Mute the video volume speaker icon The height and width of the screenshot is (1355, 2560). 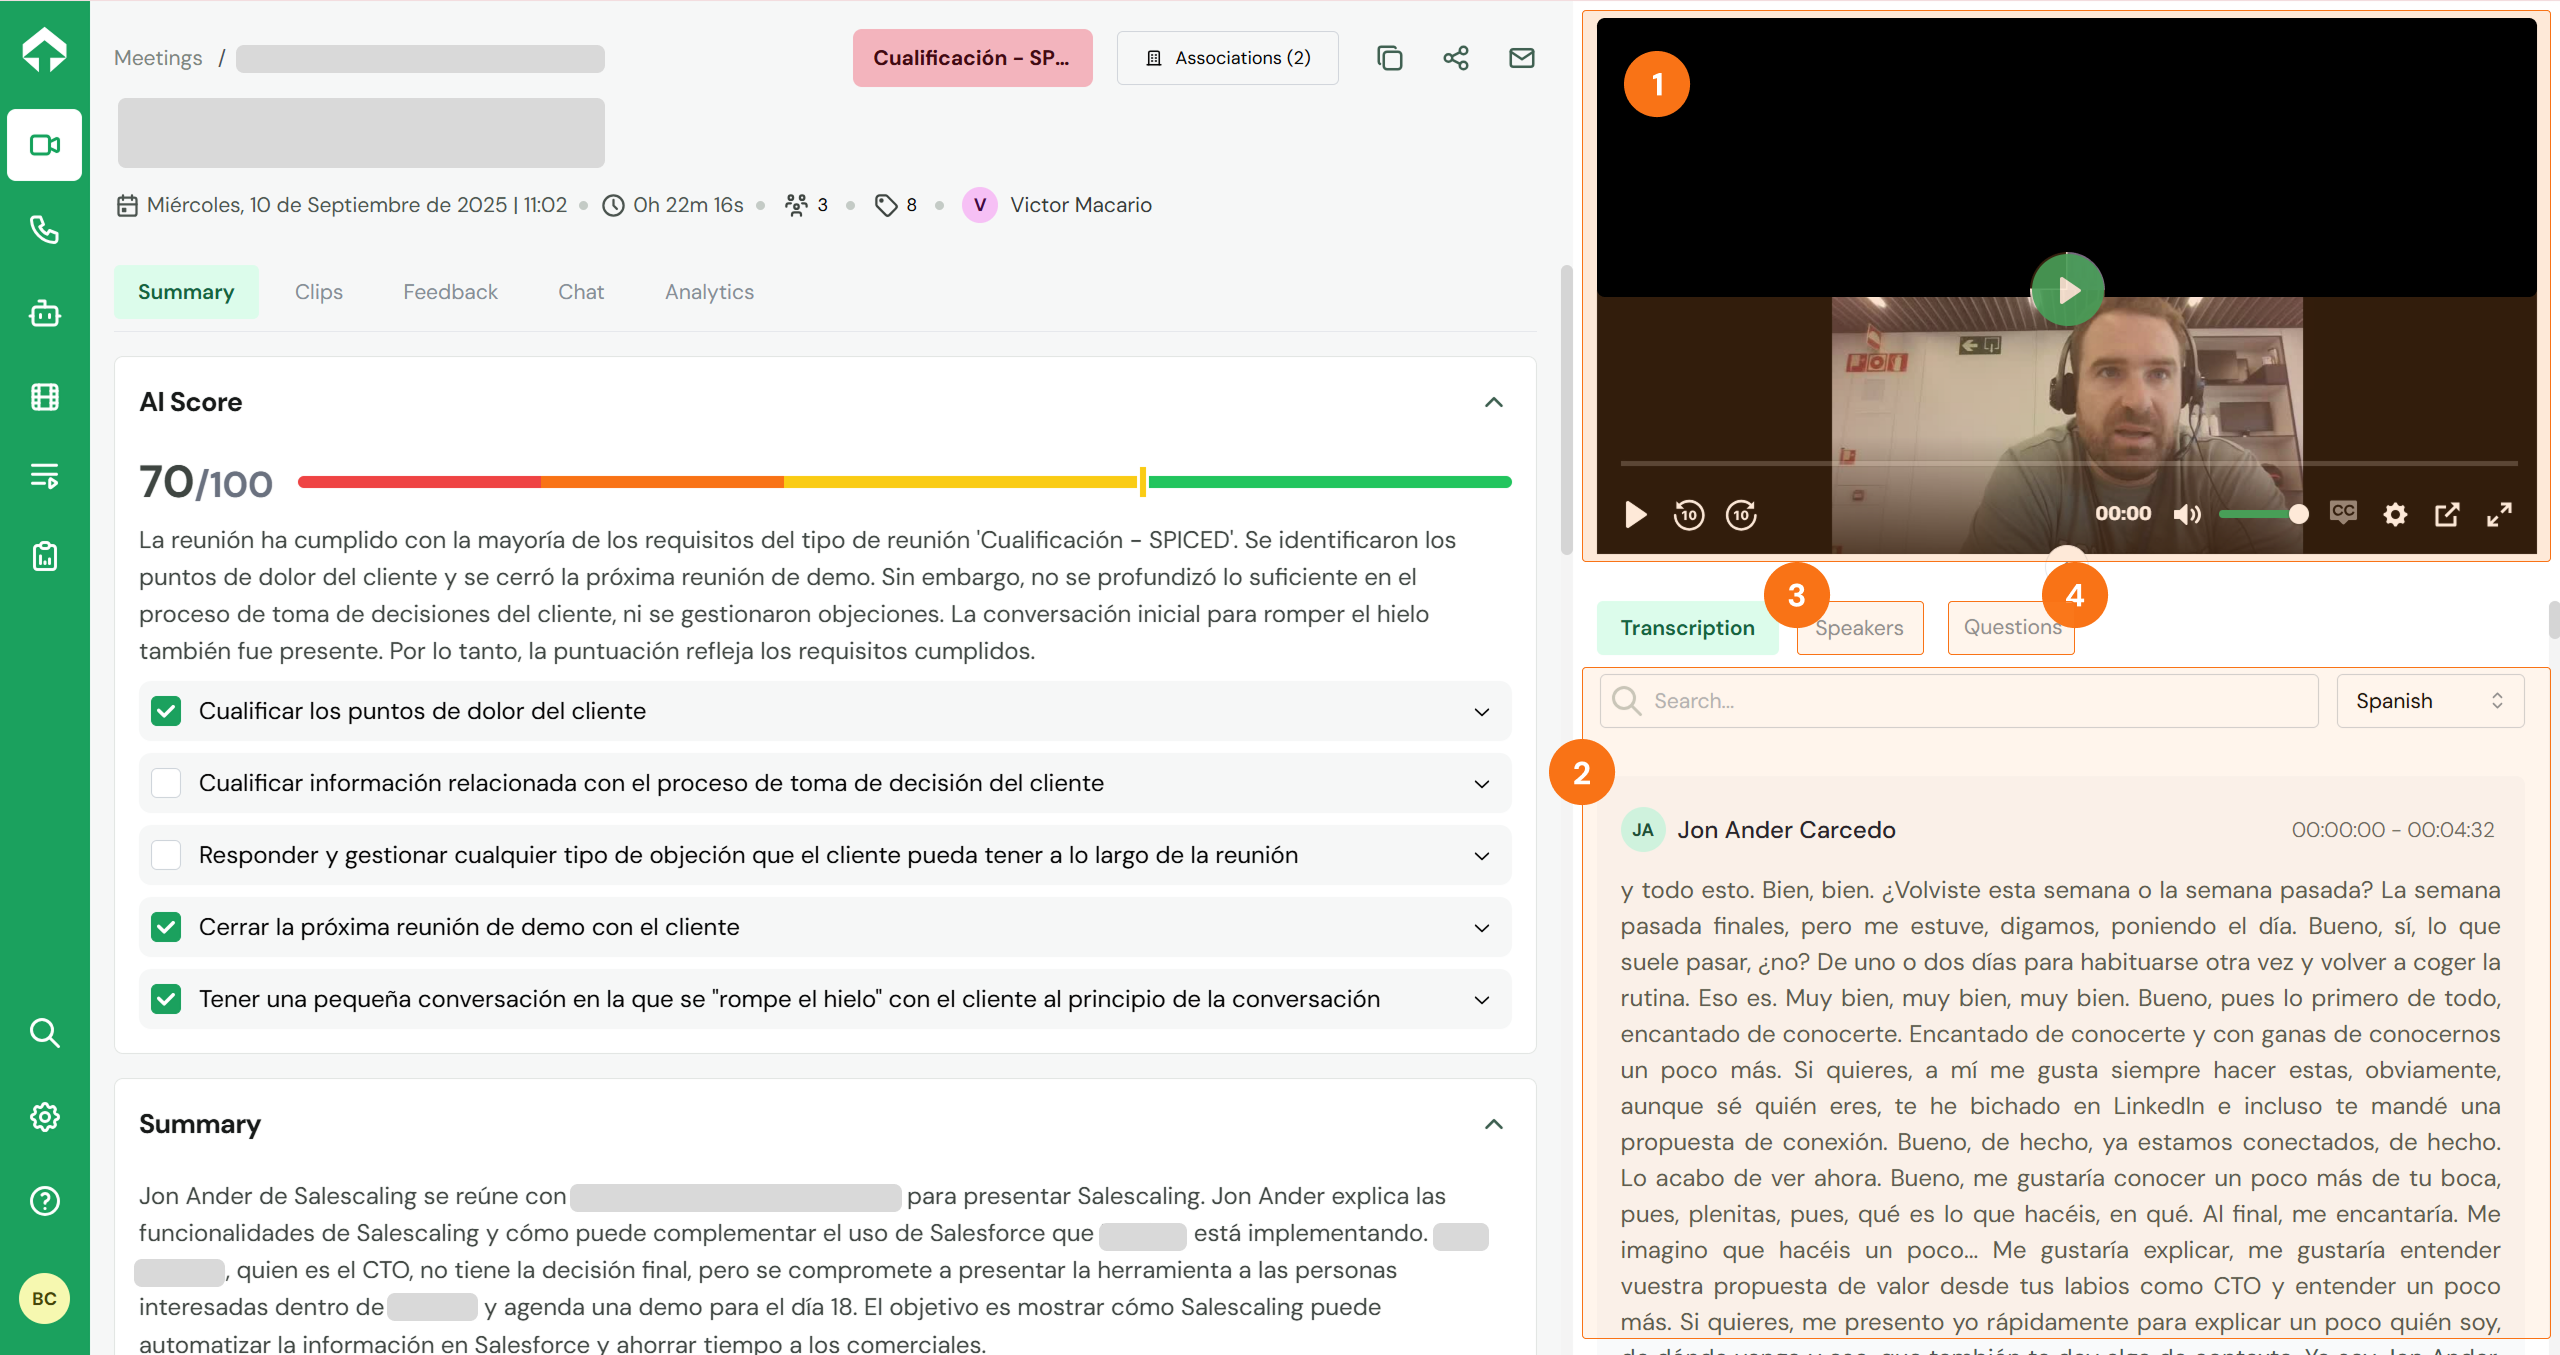pyautogui.click(x=2186, y=515)
